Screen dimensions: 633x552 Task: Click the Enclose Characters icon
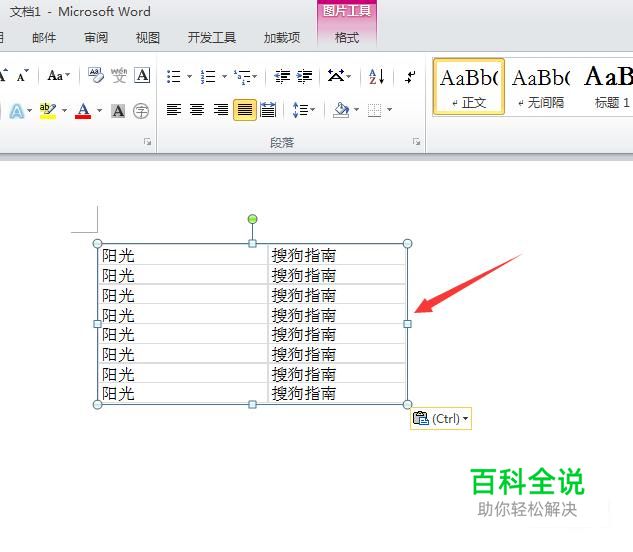tap(141, 111)
